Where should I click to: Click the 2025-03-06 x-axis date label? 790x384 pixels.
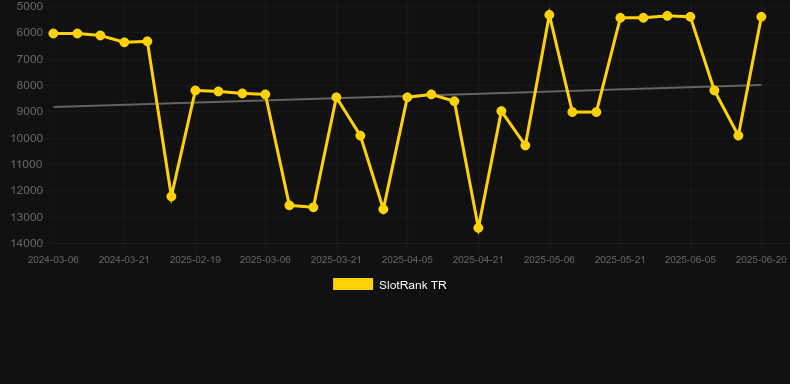266,260
